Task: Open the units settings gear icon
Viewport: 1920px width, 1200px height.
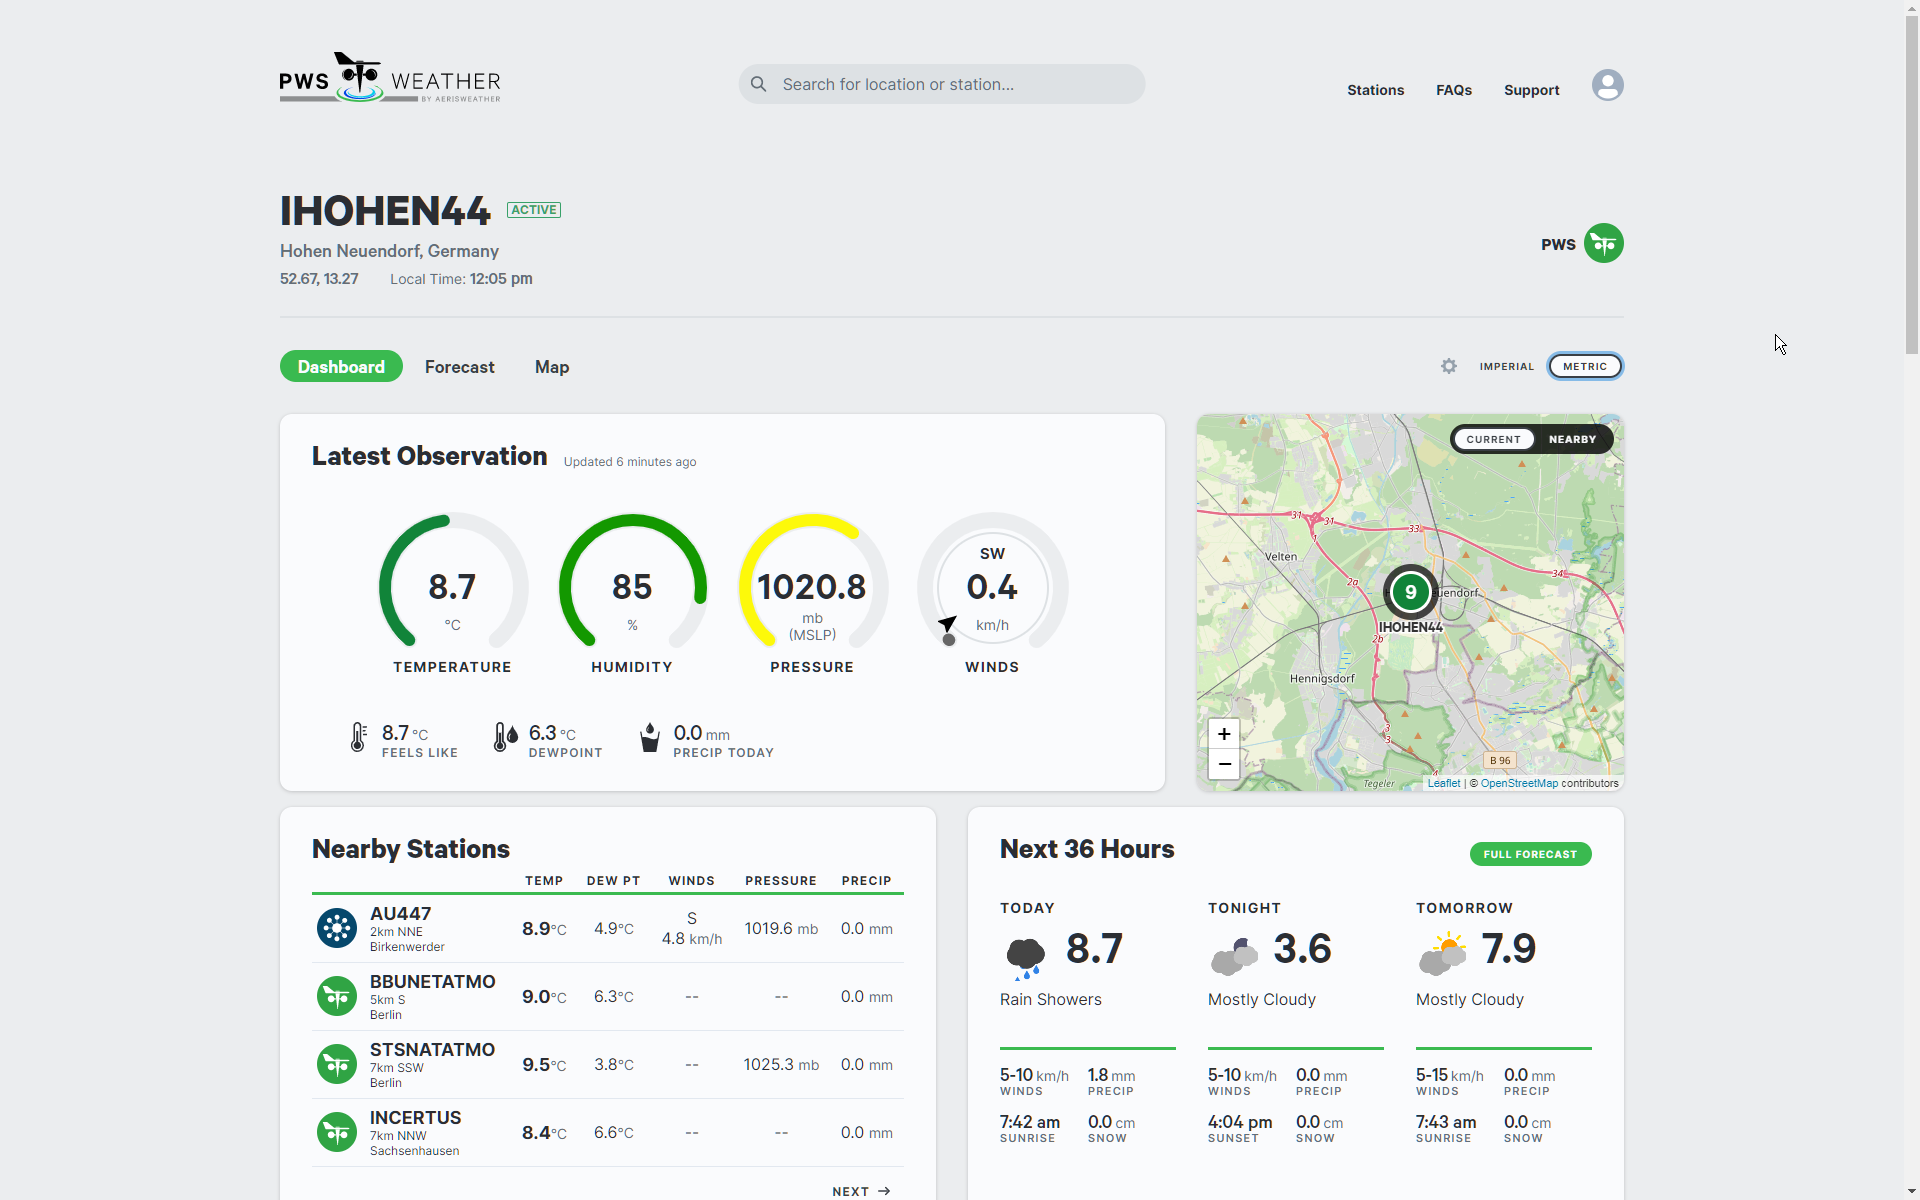Action: click(1448, 366)
